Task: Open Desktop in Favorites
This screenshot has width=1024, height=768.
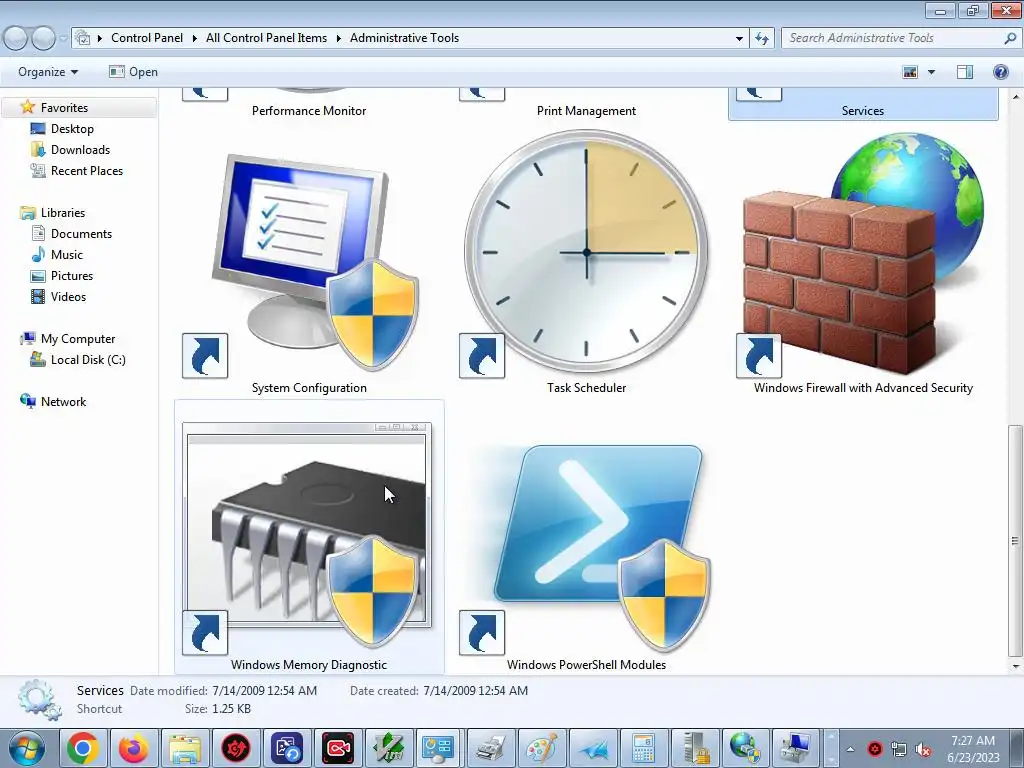Action: [x=72, y=129]
